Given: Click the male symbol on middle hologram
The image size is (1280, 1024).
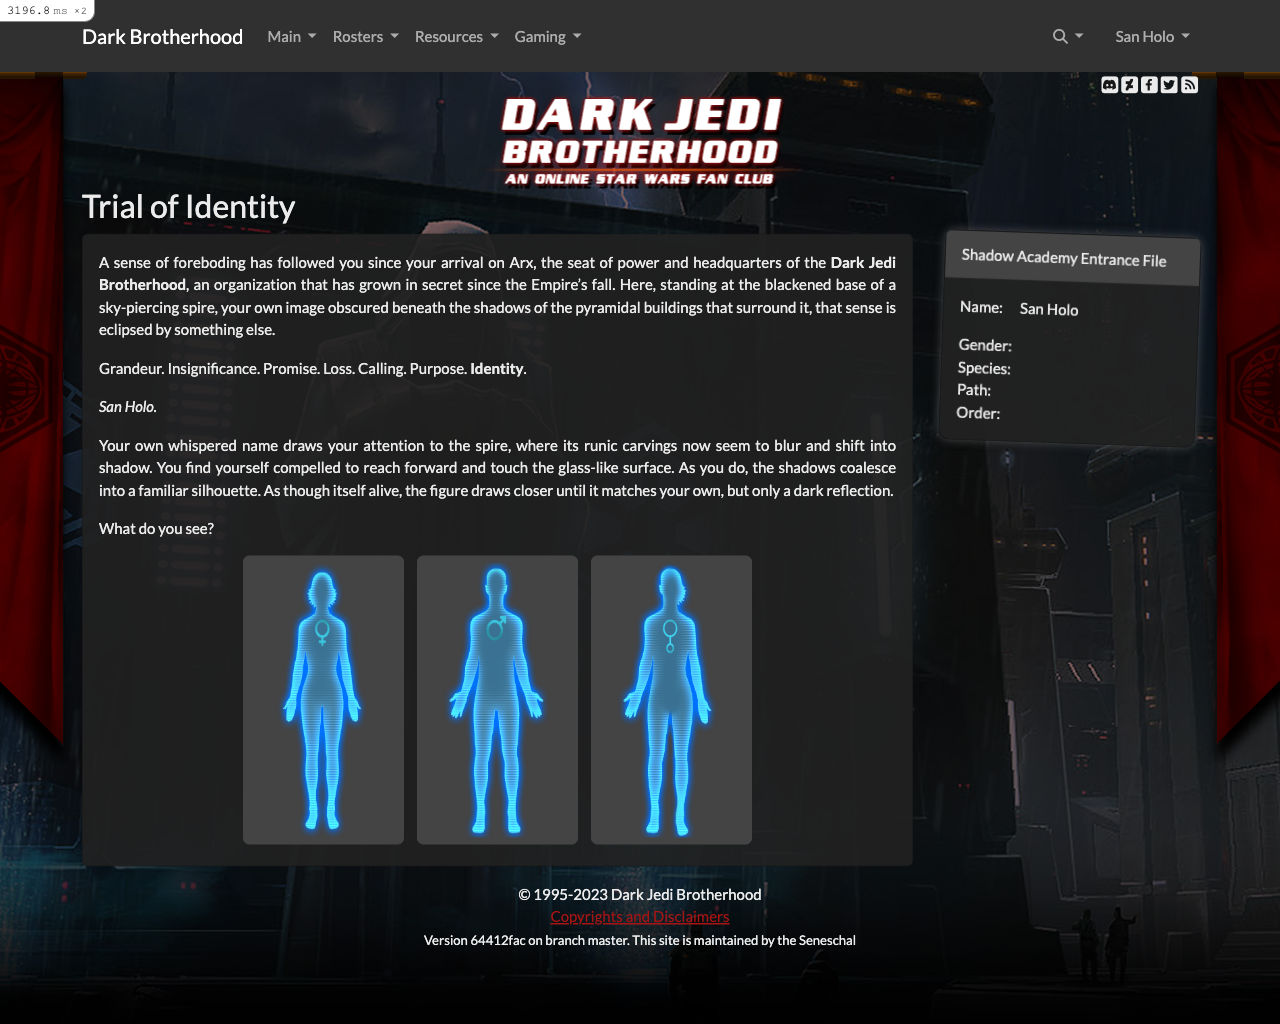Looking at the screenshot, I should point(497,627).
